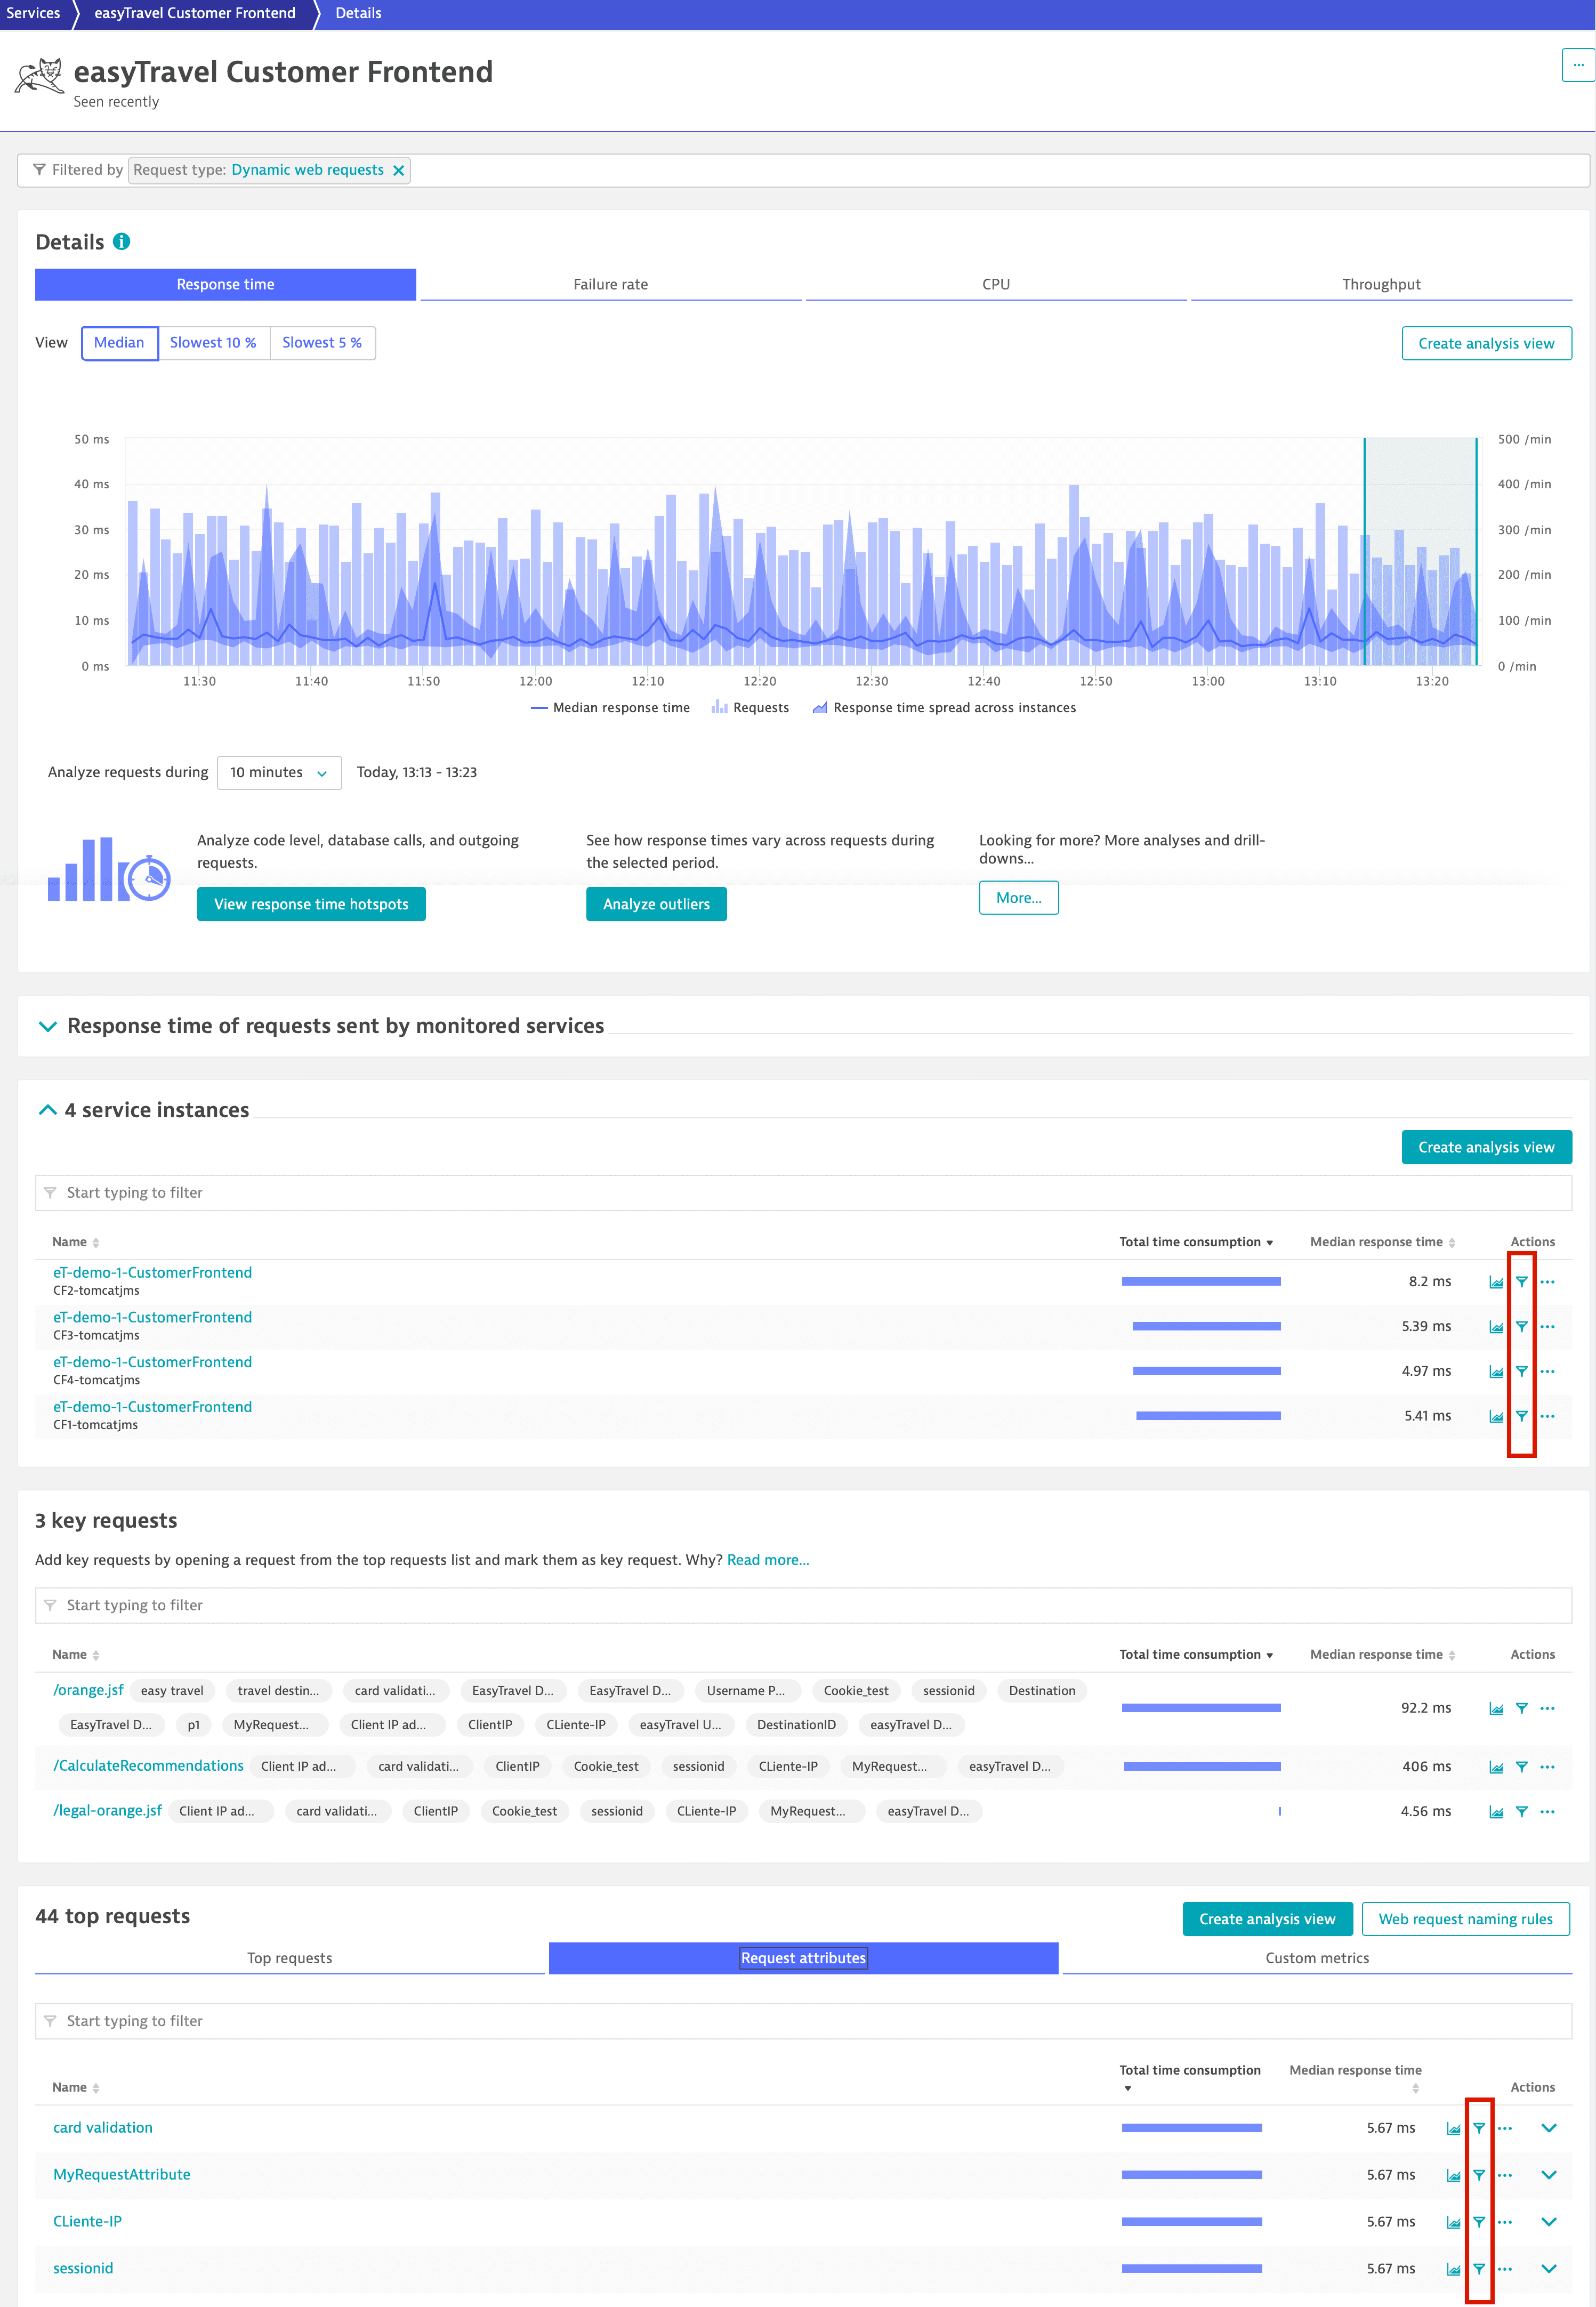The width and height of the screenshot is (1596, 2307).
Task: Open the Read more... link
Action: (x=767, y=1560)
